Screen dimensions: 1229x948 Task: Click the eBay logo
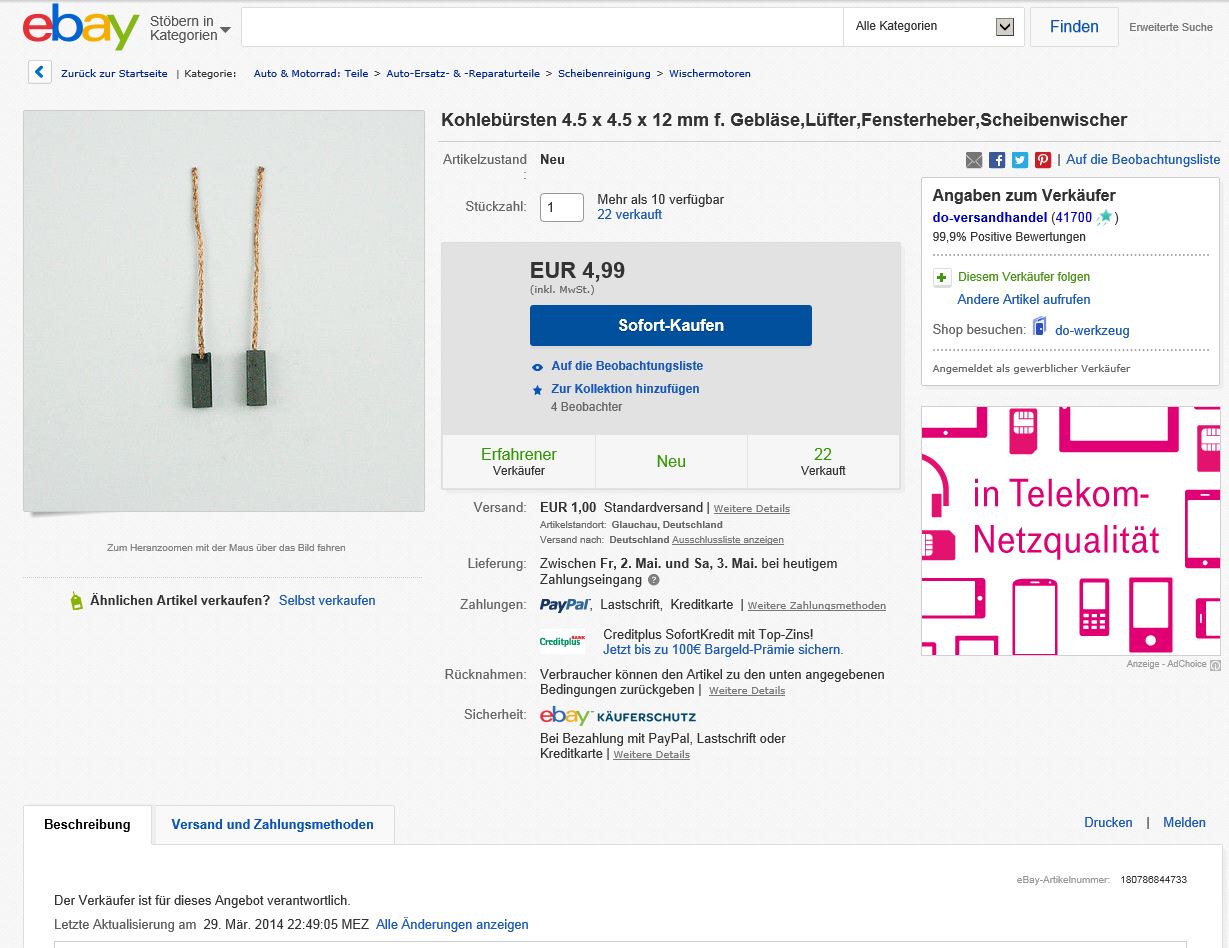[x=80, y=27]
